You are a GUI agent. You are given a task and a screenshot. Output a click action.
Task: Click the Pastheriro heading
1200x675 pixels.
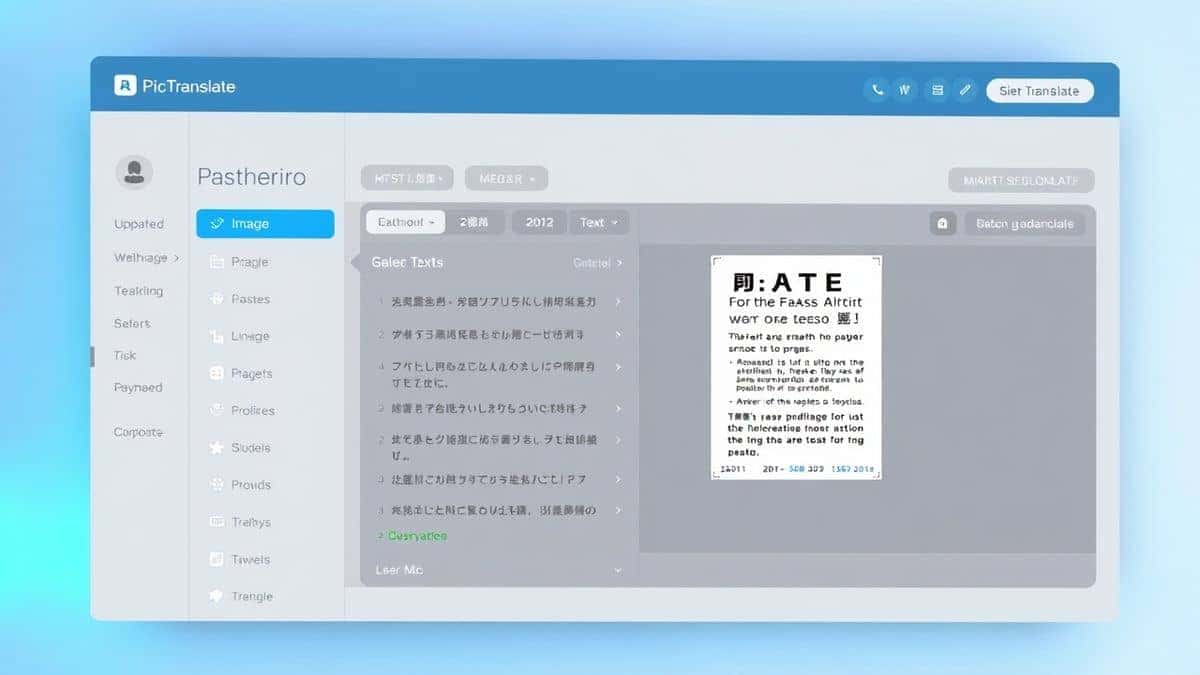[x=252, y=177]
